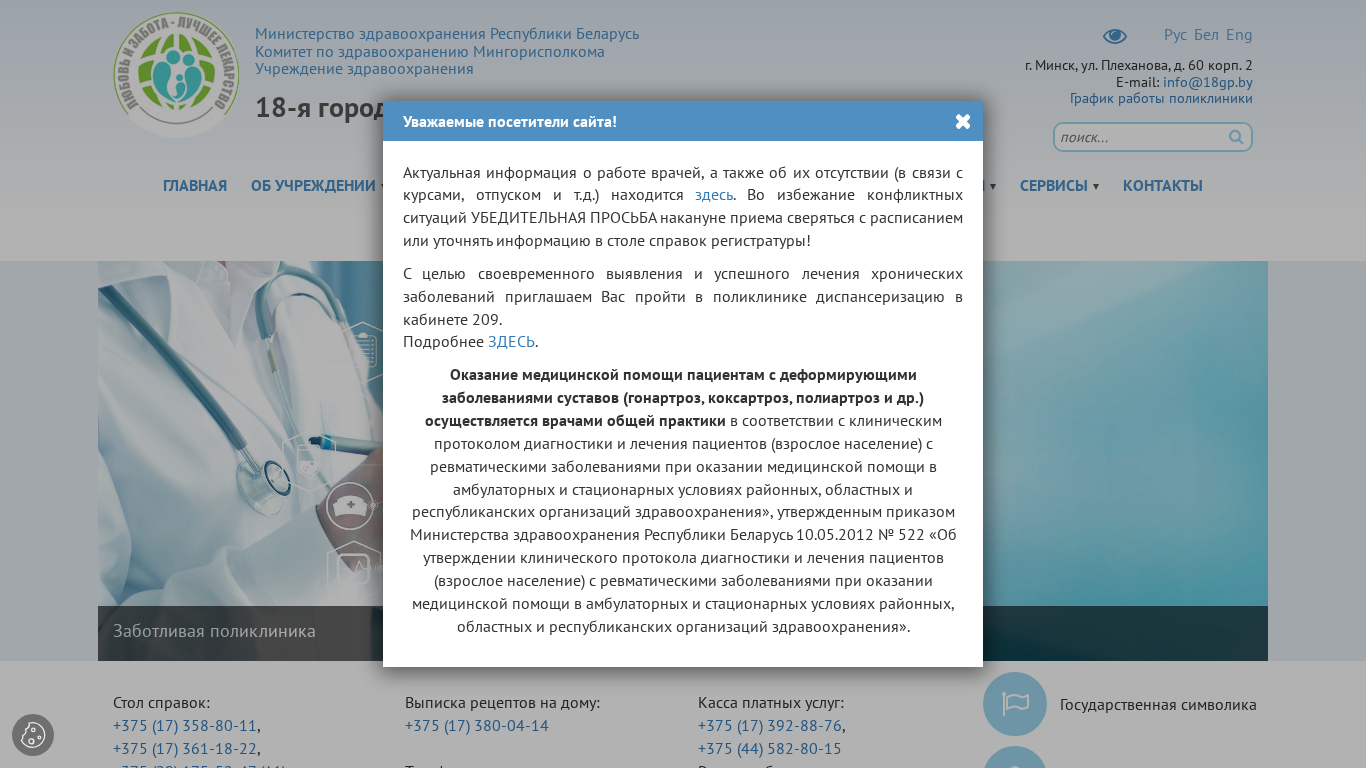
Task: Click the search magnifier icon
Action: click(1236, 137)
